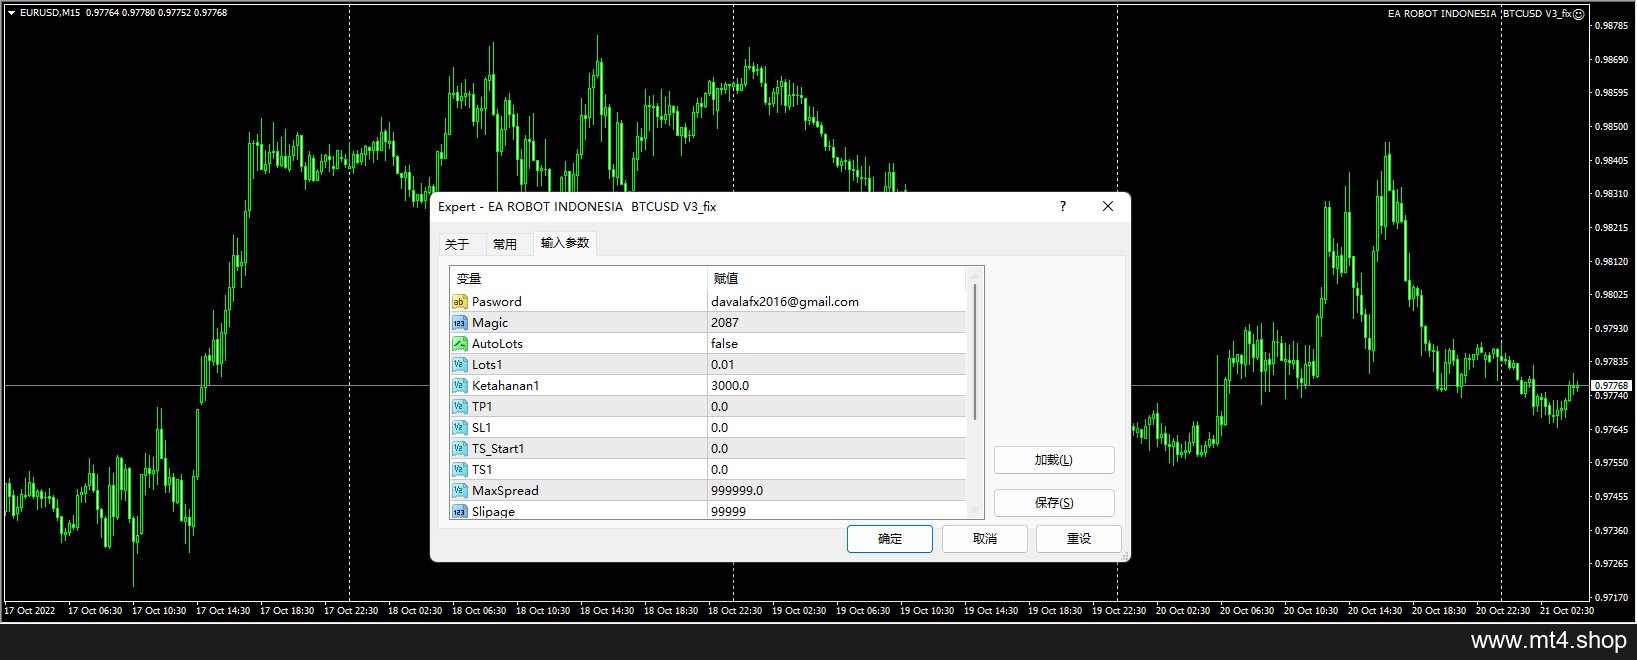Screen dimensions: 1637x660
Task: Click the 0.98785 price scale label
Action: 1612,26
